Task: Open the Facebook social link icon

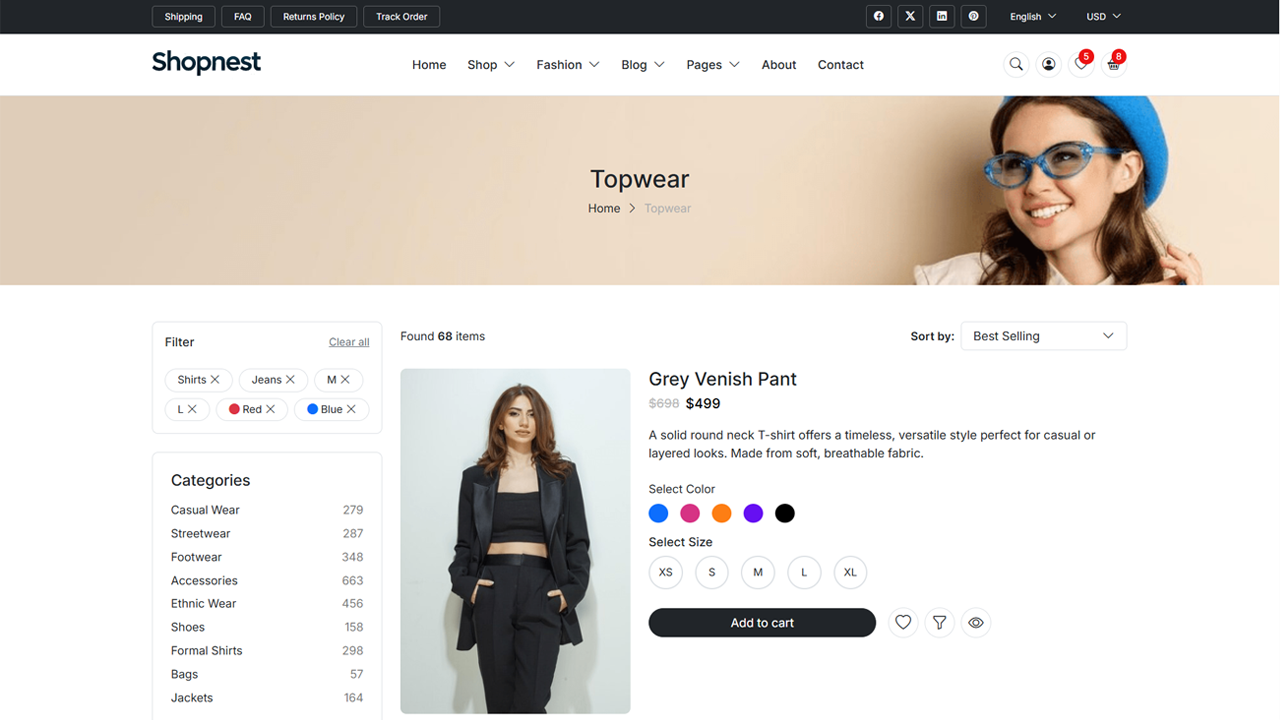Action: (878, 16)
